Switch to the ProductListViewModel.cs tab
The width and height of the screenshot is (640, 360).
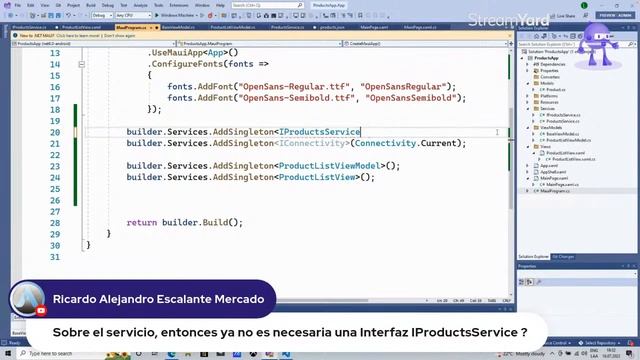(233, 27)
